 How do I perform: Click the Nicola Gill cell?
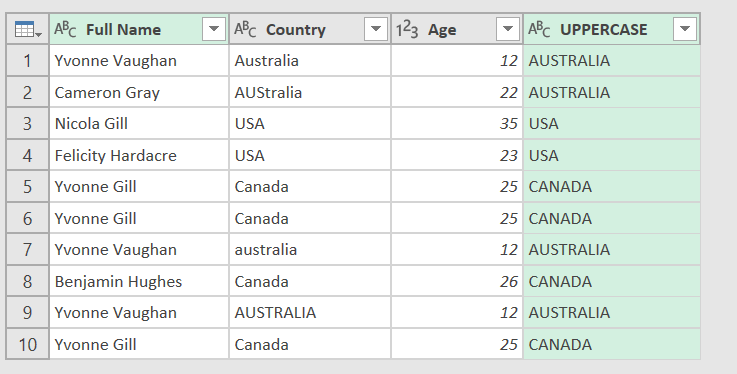tap(139, 124)
